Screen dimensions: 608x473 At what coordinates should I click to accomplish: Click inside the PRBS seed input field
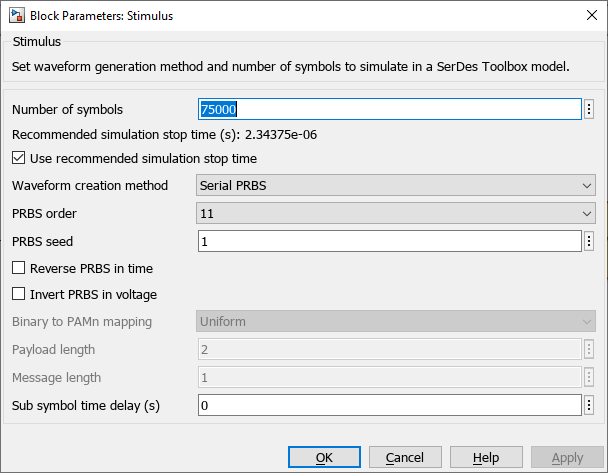[390, 241]
